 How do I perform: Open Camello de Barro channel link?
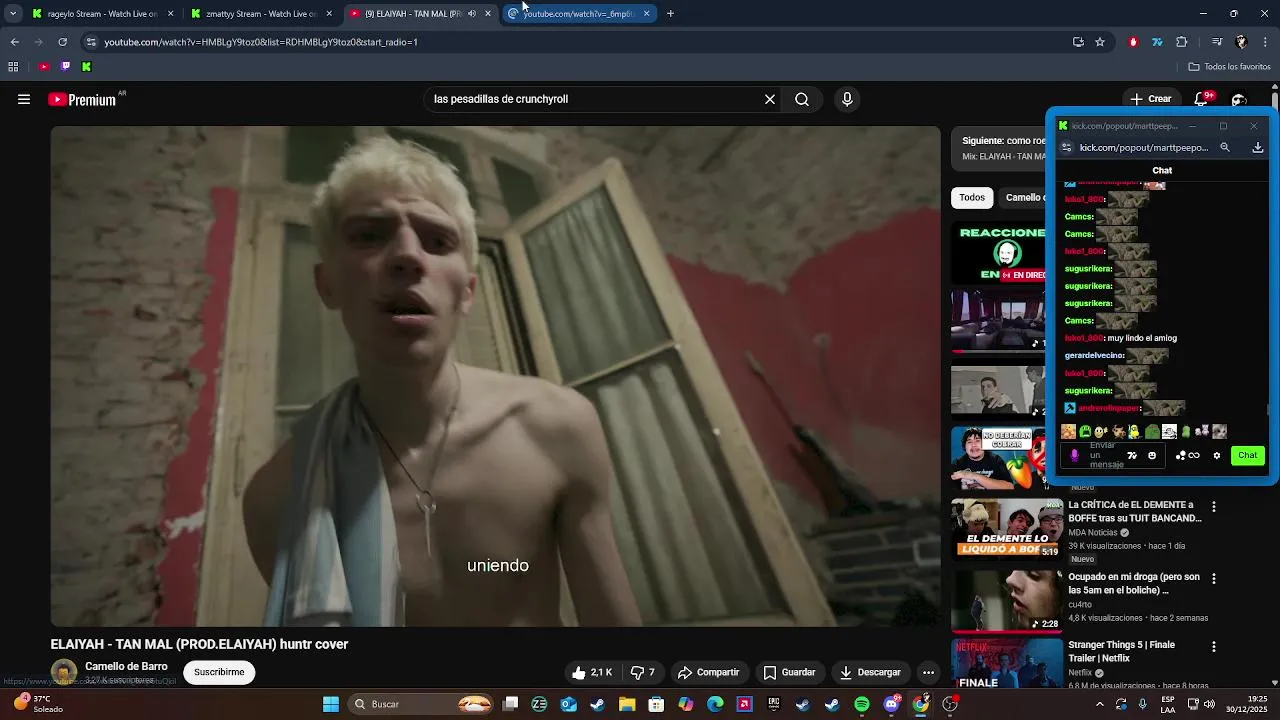pos(126,666)
